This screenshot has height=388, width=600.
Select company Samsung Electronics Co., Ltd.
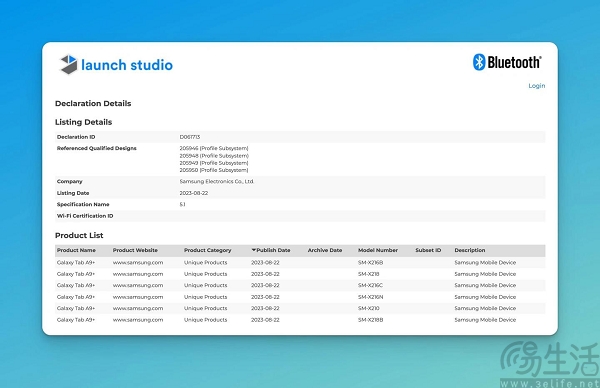pyautogui.click(x=217, y=181)
